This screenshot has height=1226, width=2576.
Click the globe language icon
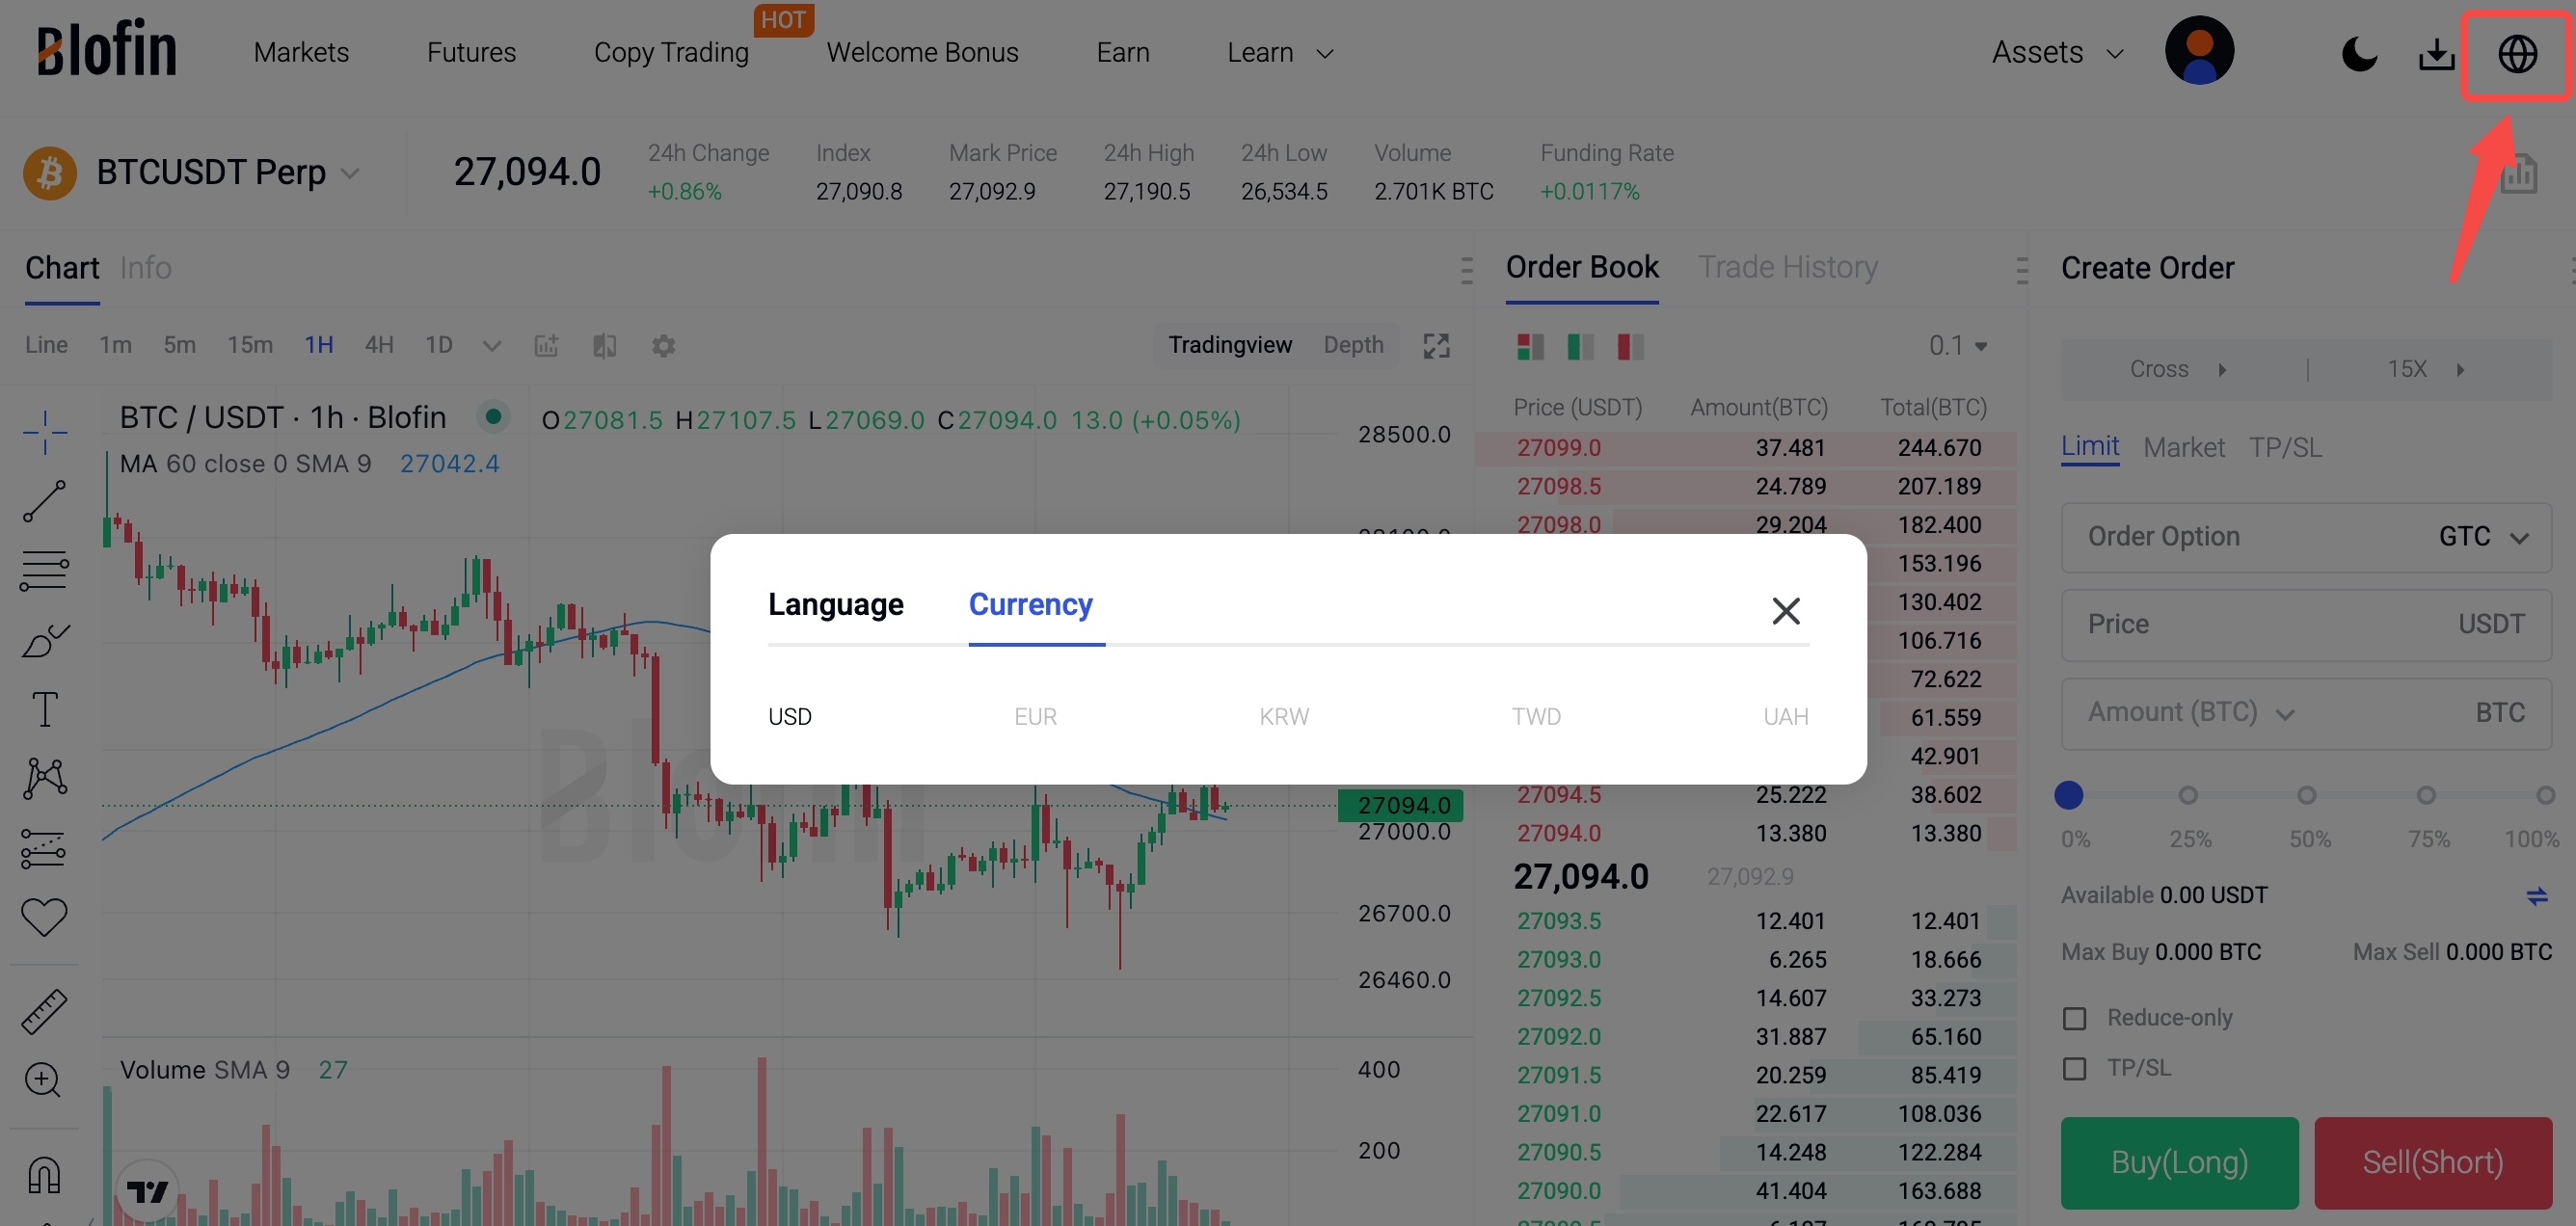[2516, 54]
